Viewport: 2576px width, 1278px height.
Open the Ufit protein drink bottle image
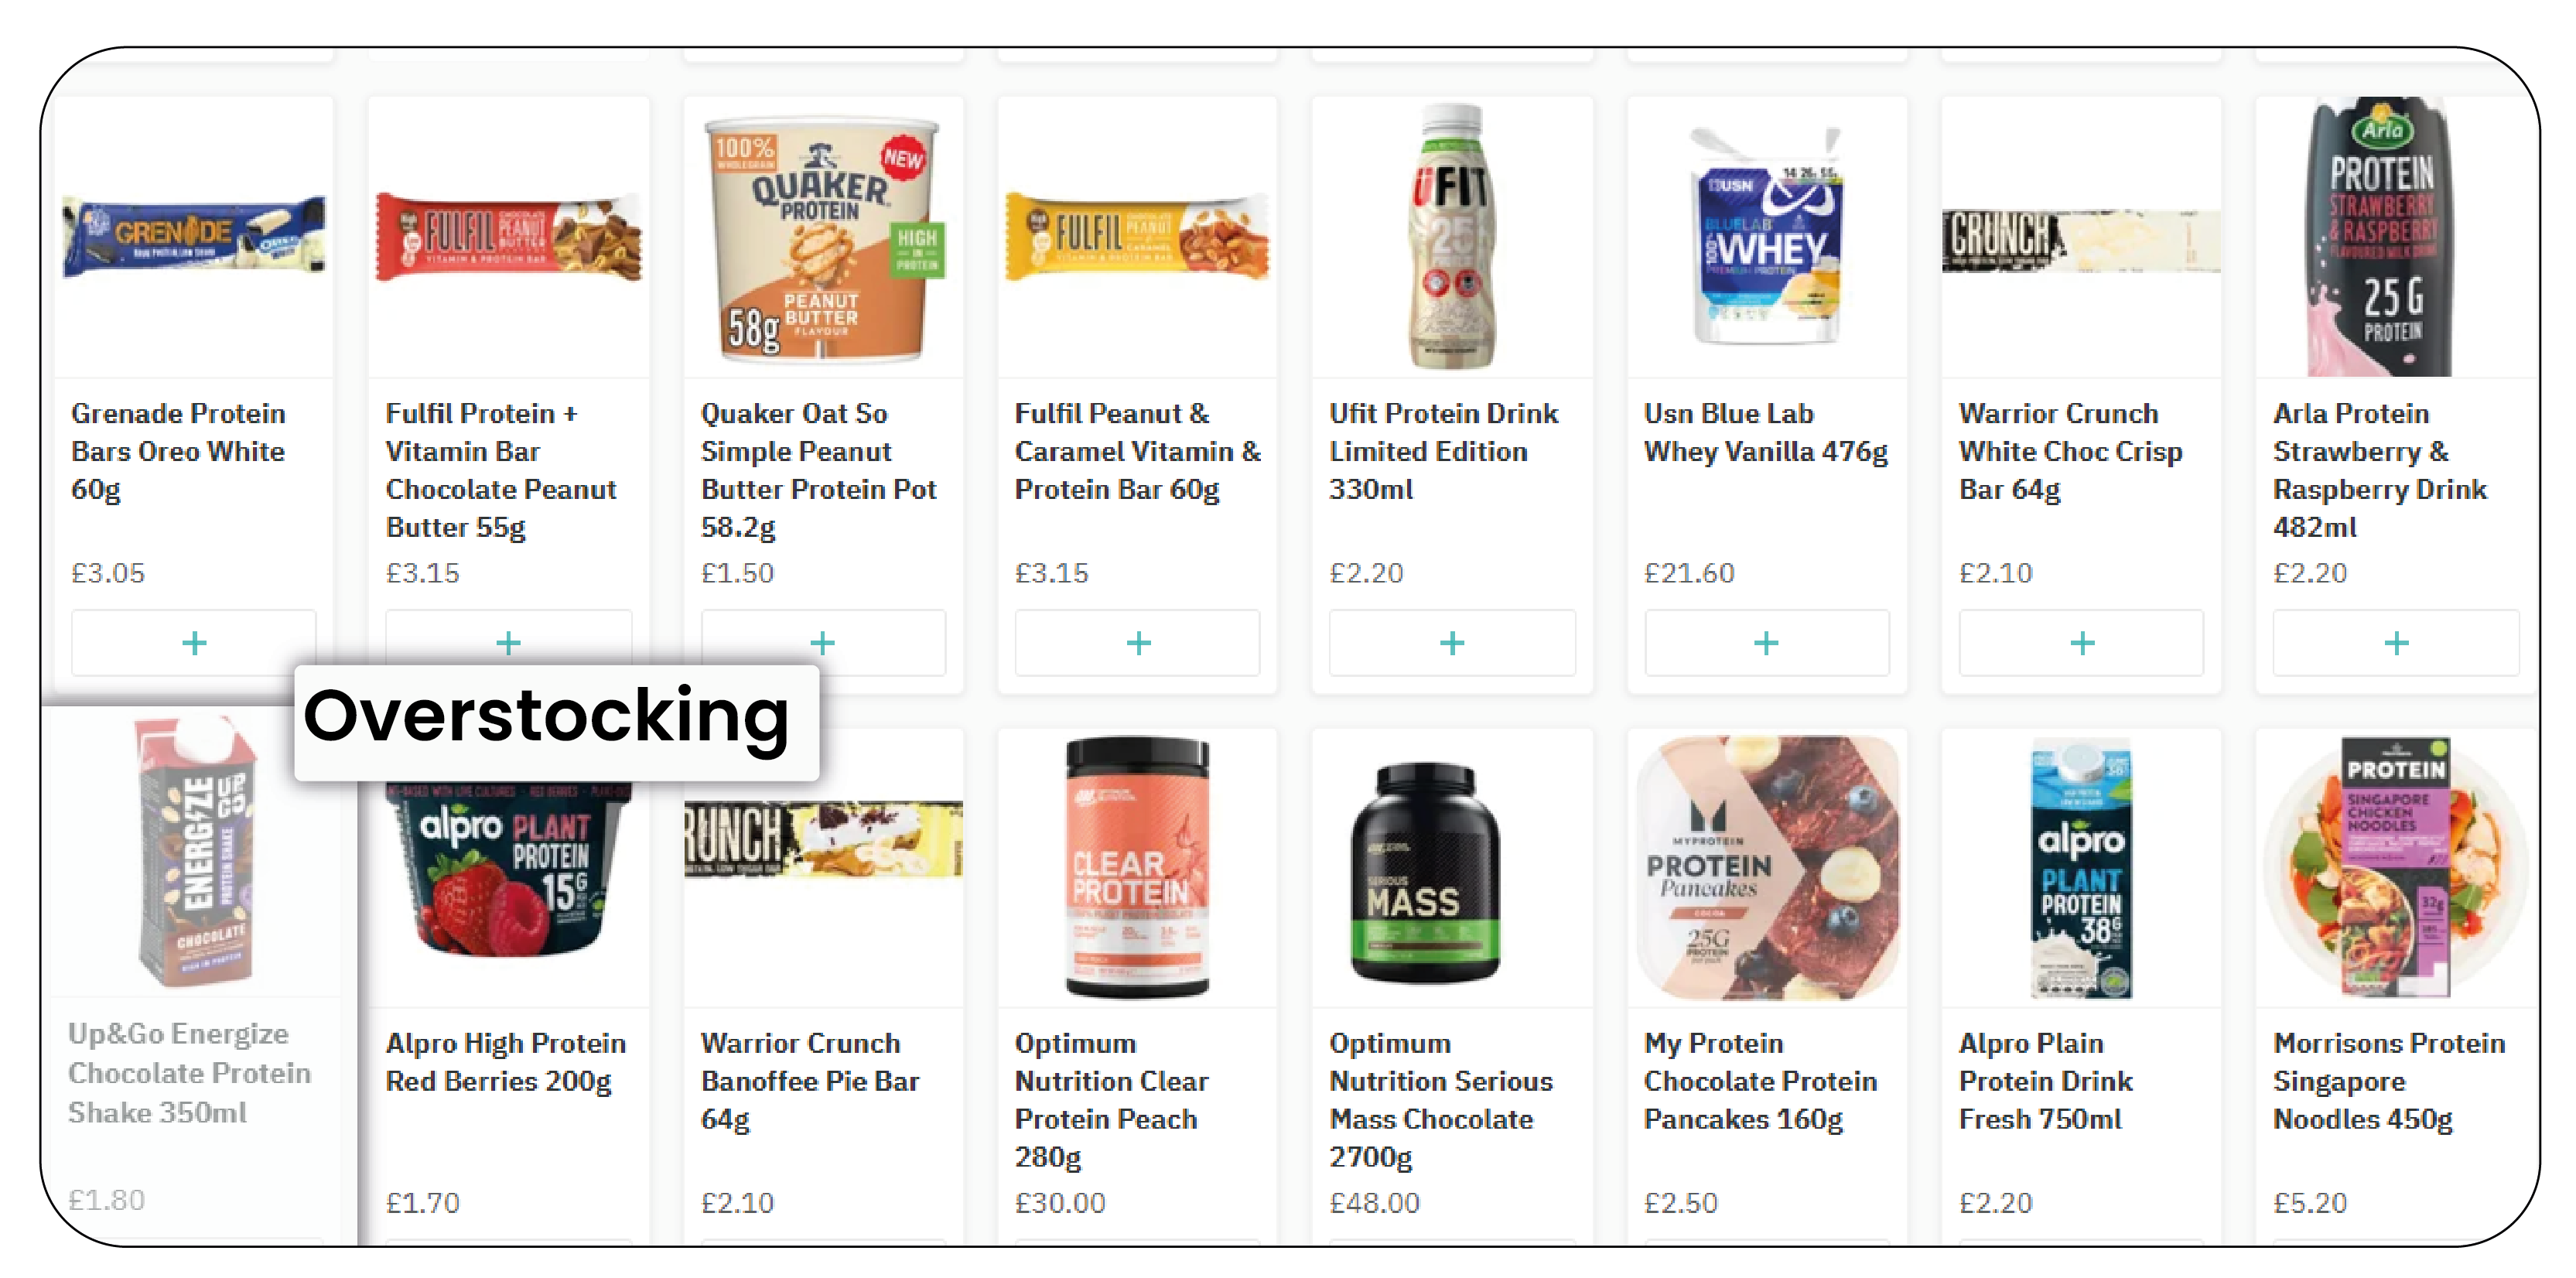point(1452,238)
